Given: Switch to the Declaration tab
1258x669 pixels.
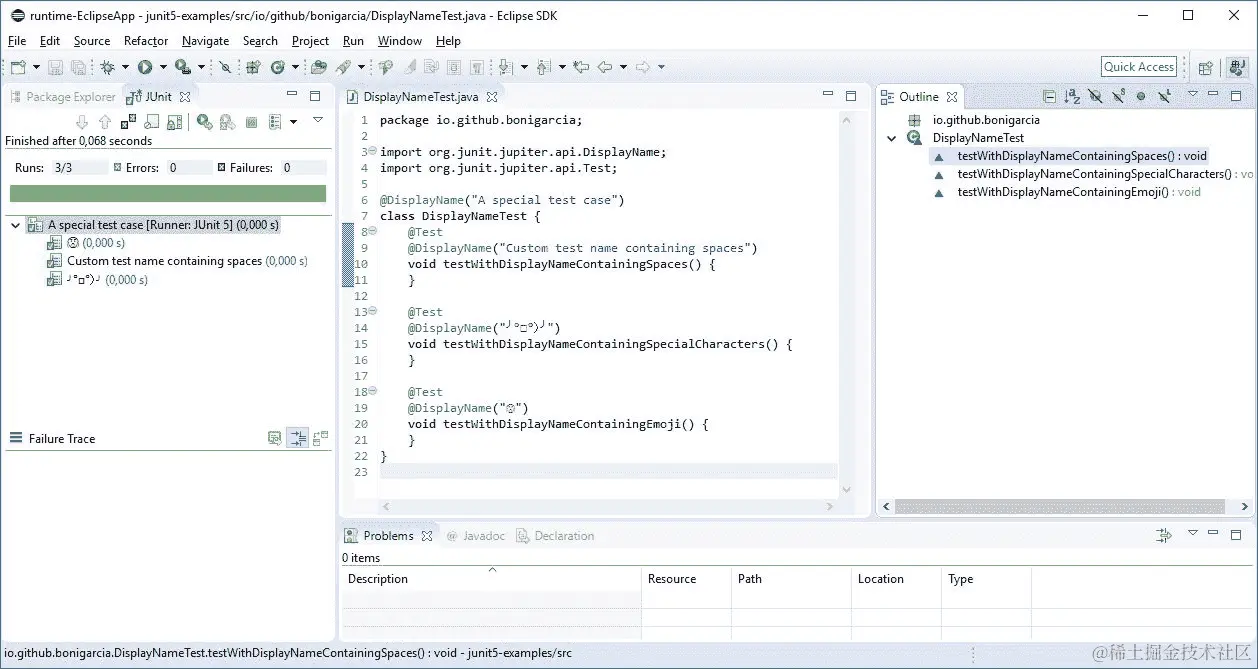Looking at the screenshot, I should [x=555, y=536].
